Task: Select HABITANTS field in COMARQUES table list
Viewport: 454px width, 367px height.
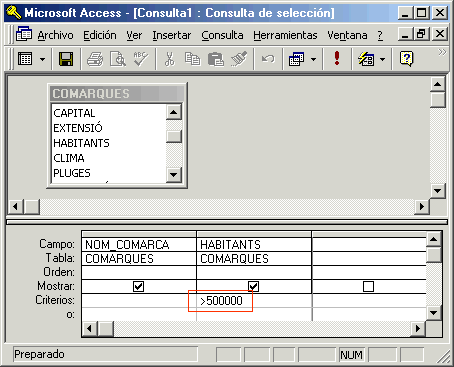Action: 81,143
